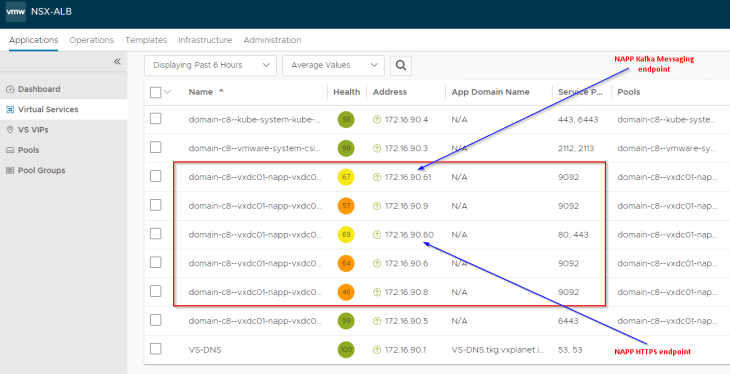Click the Virtual Services sidebar icon
This screenshot has width=730, height=374.
click(10, 109)
